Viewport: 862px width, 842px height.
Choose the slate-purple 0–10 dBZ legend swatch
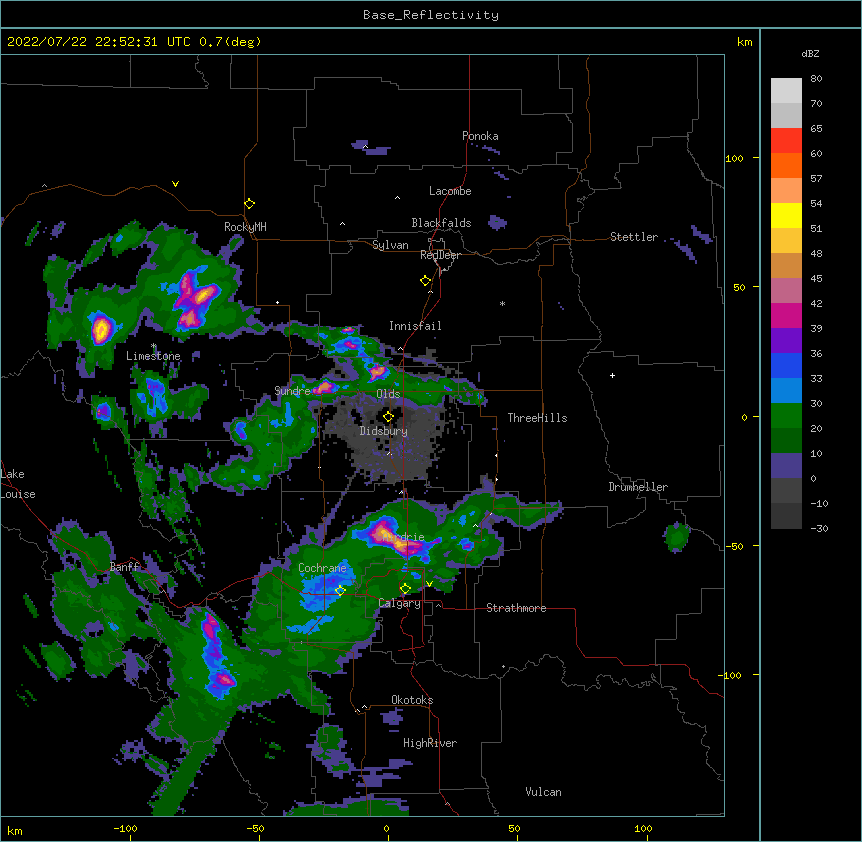(x=786, y=466)
